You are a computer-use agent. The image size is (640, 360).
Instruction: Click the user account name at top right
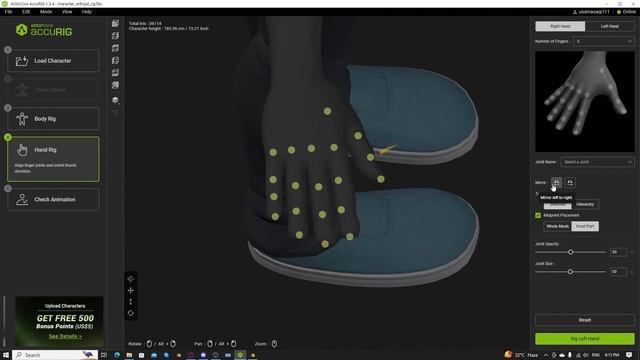click(591, 12)
